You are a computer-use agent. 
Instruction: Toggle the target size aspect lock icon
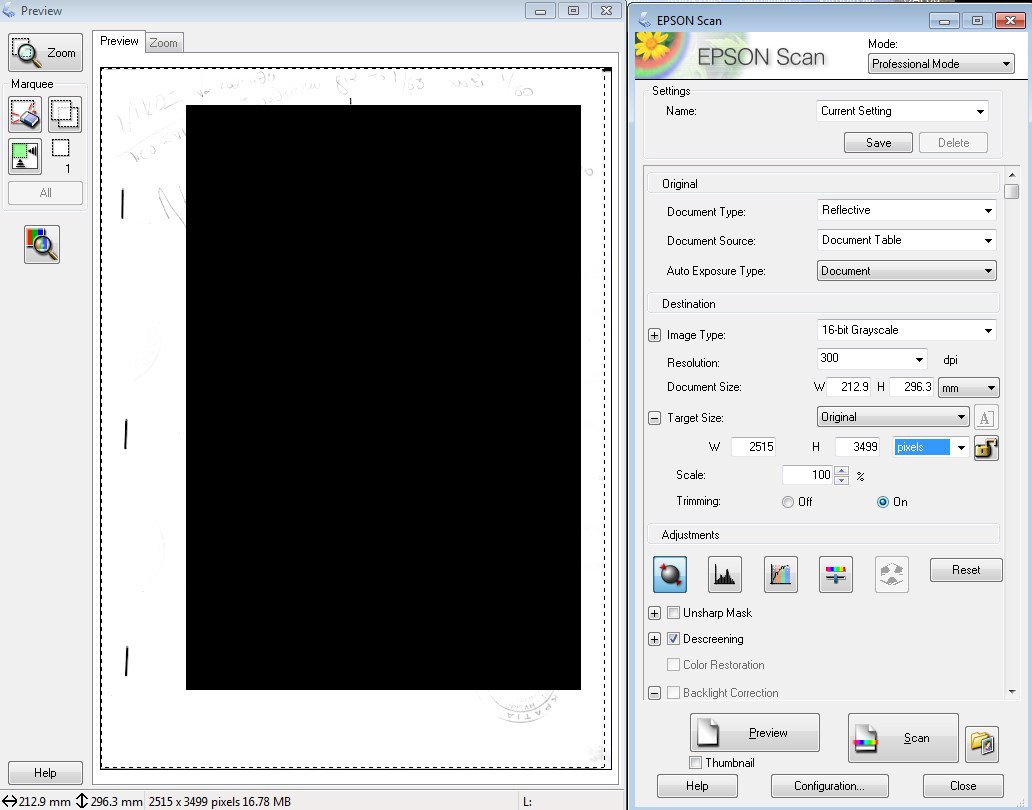pyautogui.click(x=986, y=448)
